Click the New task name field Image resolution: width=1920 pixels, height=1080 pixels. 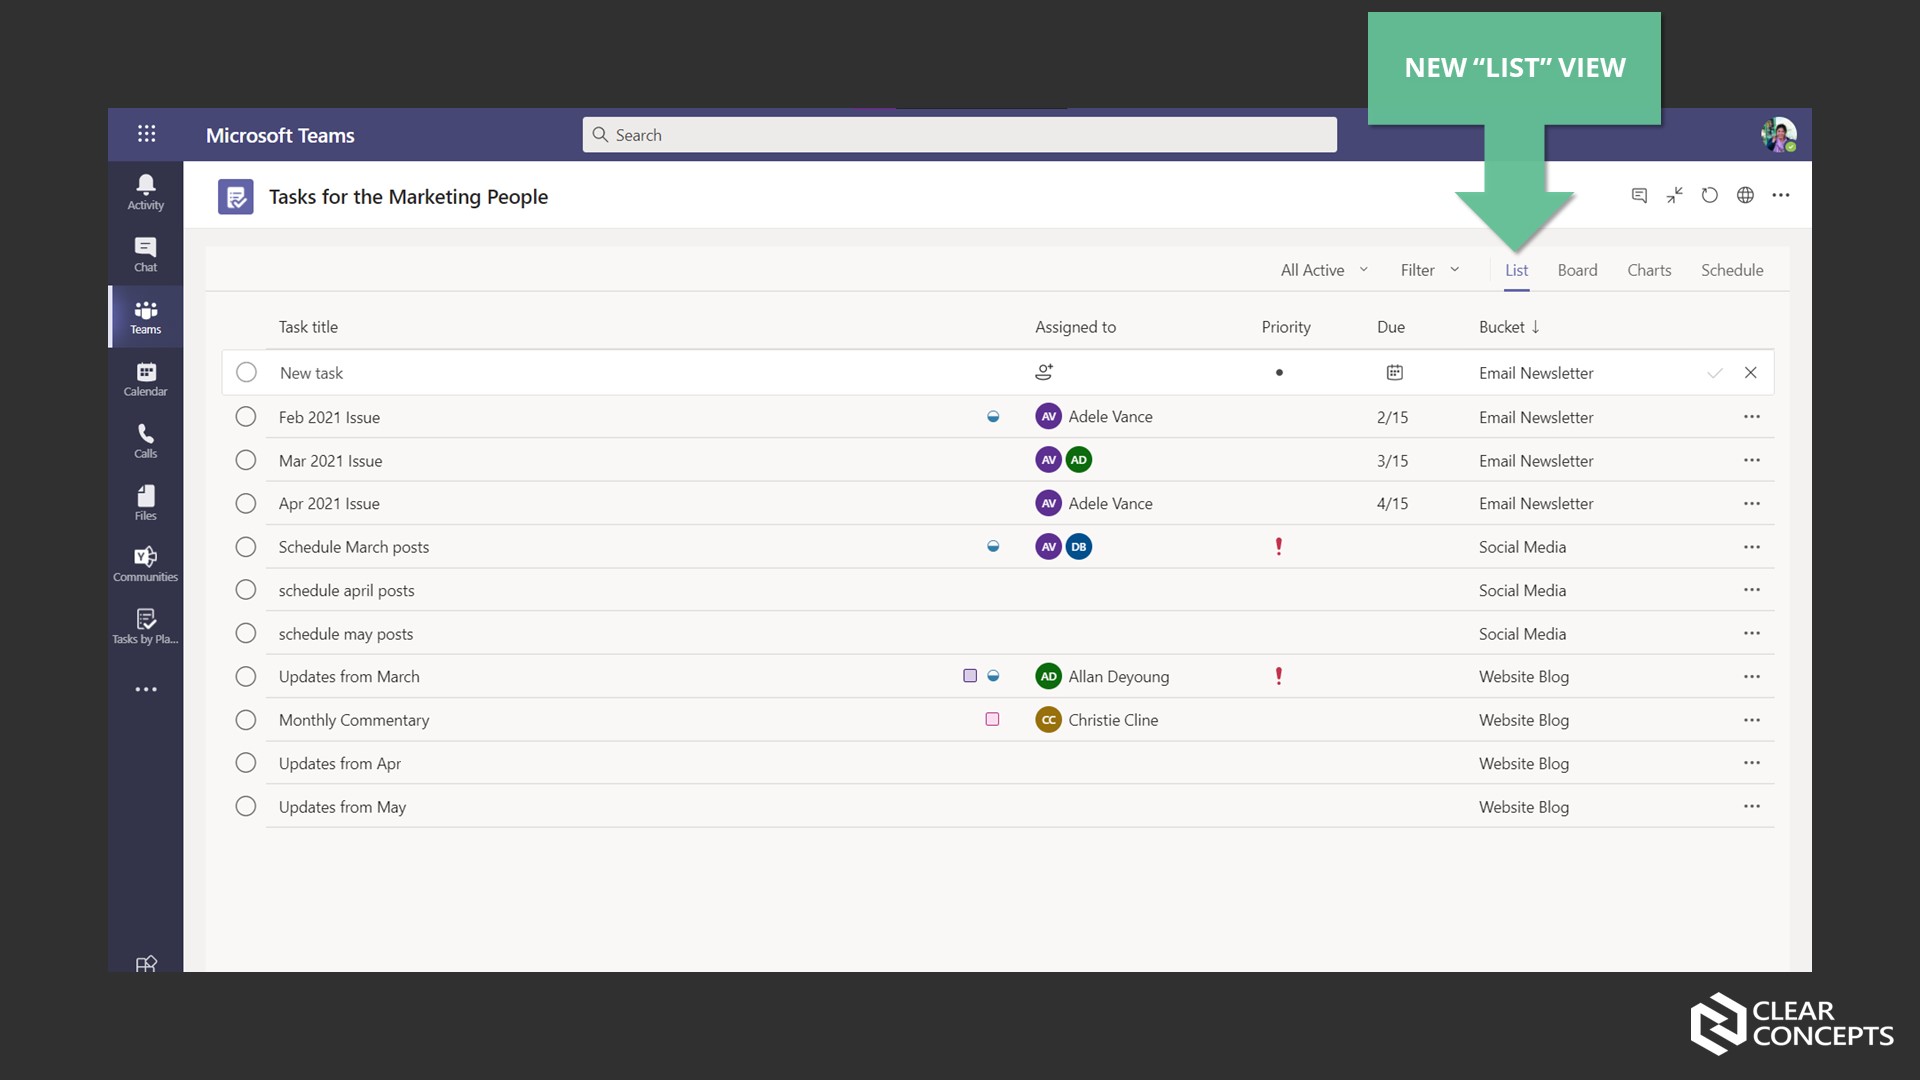click(311, 373)
